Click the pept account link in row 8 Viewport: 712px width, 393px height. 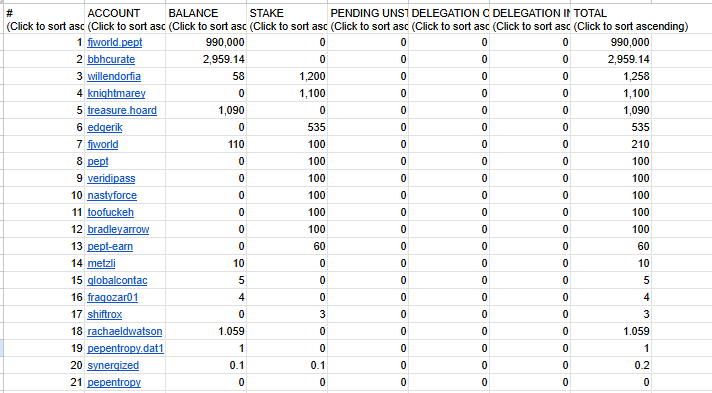click(x=98, y=161)
